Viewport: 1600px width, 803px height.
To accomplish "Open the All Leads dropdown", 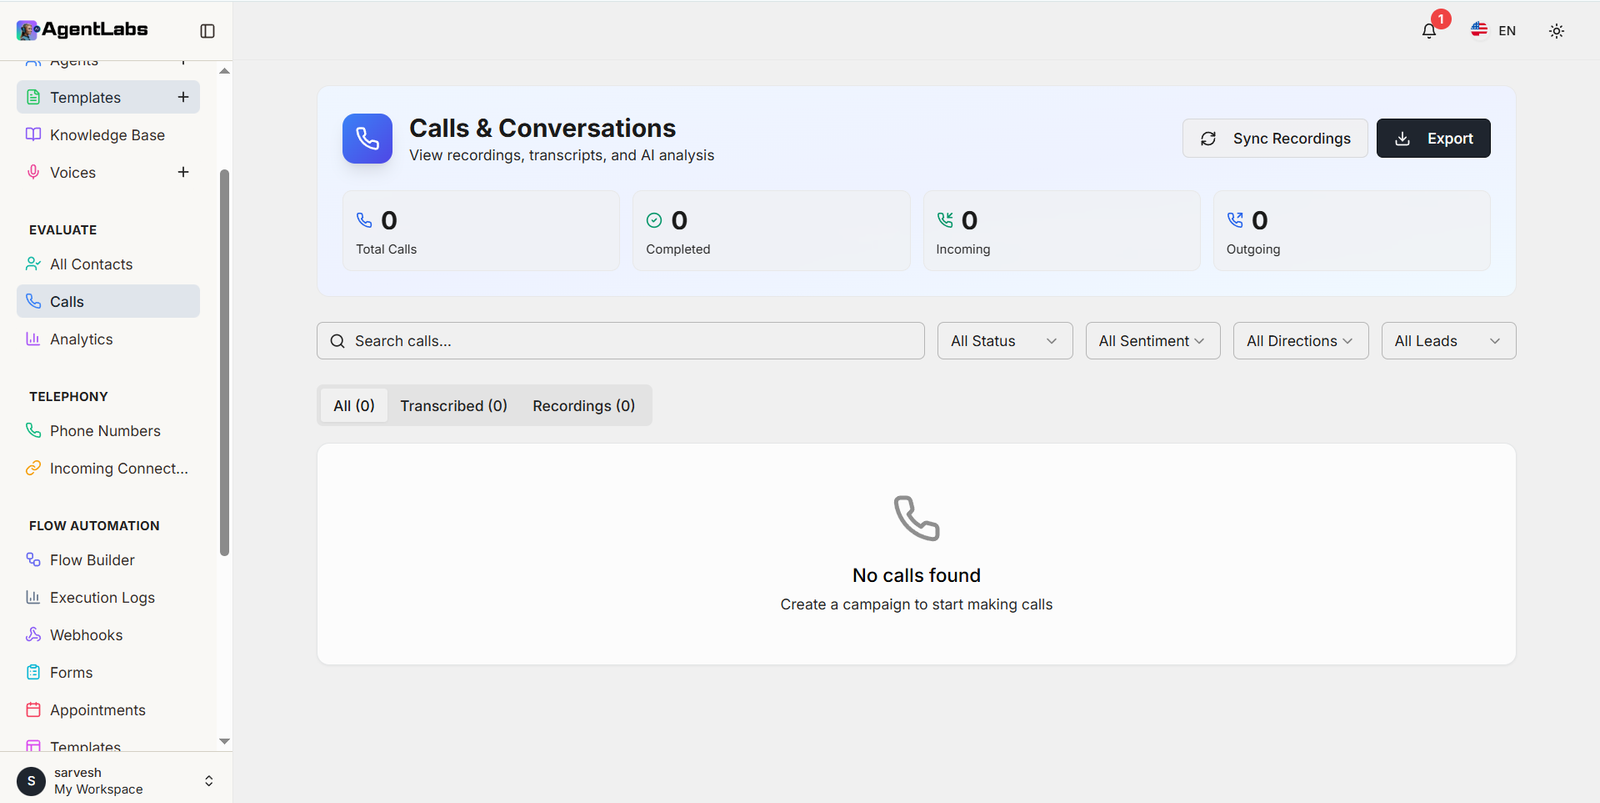I will (x=1449, y=341).
